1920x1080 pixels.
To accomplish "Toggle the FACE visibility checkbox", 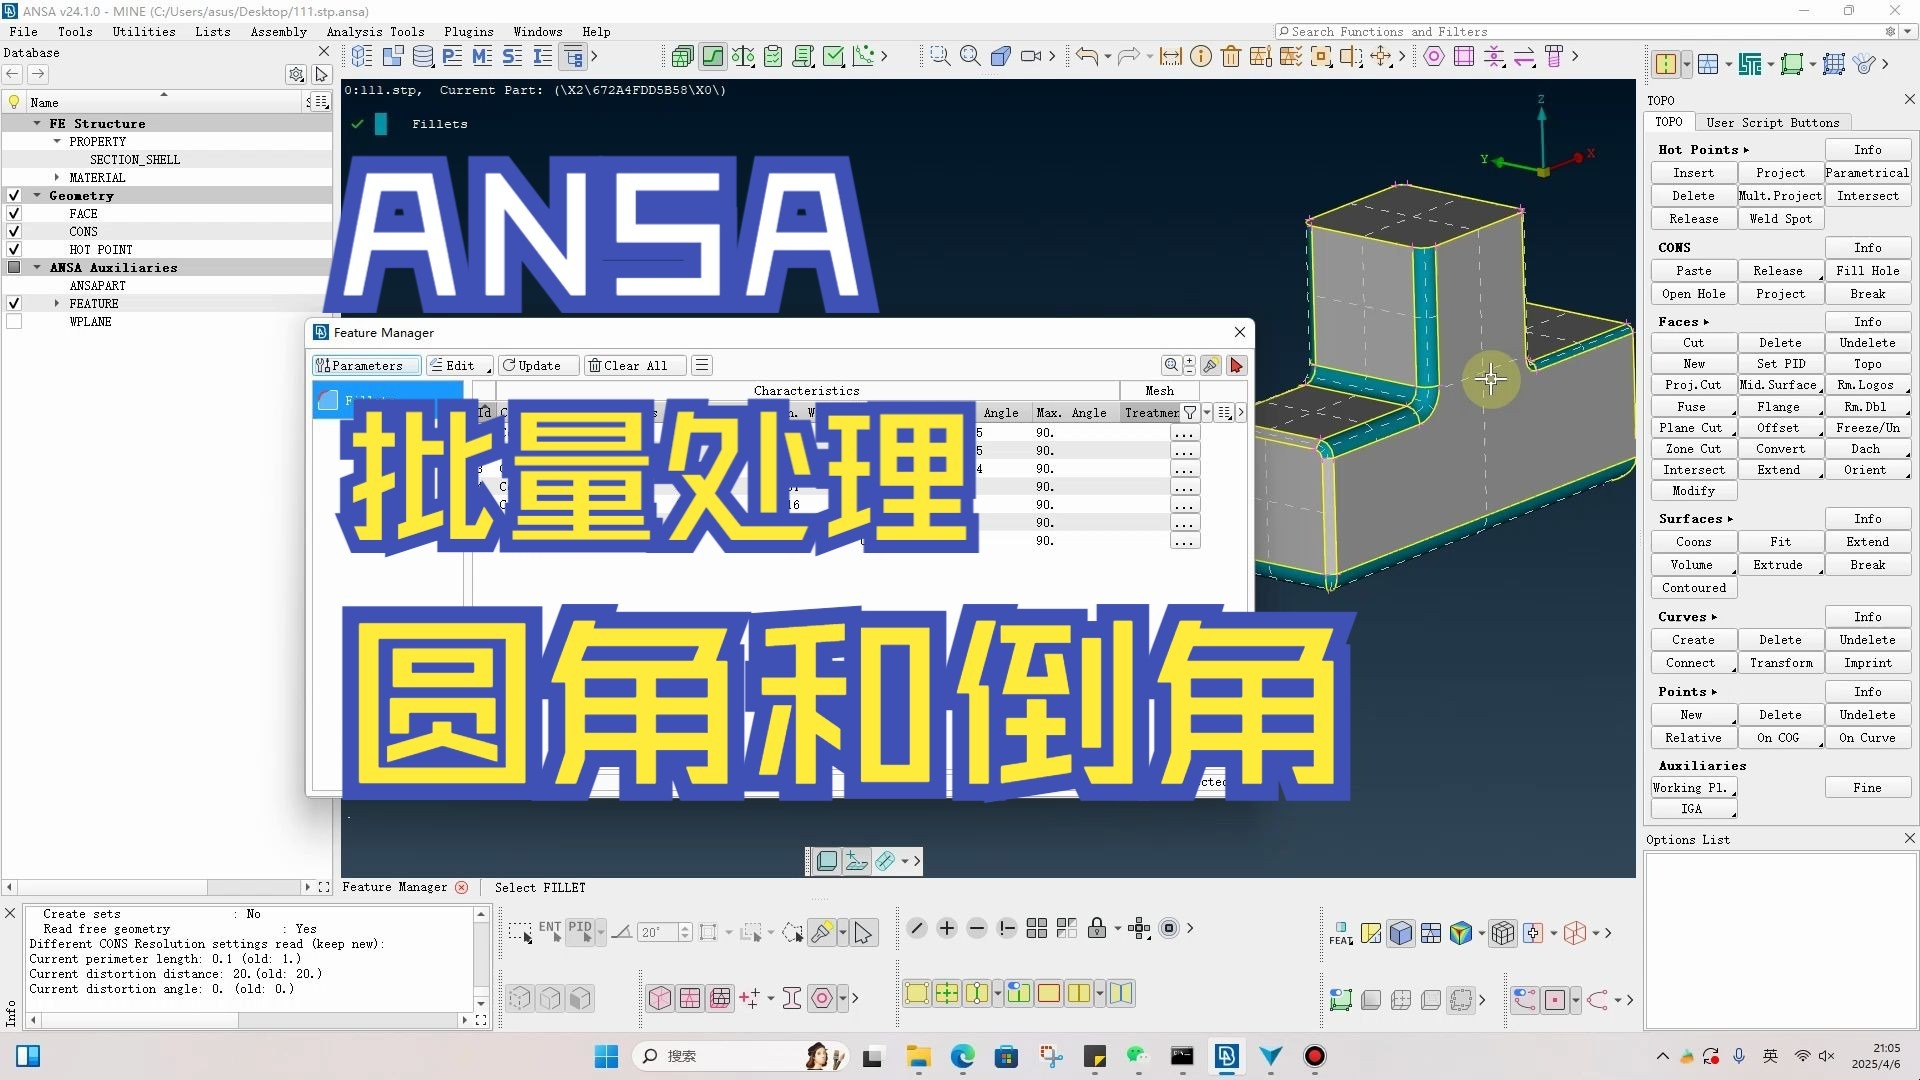I will click(x=14, y=214).
